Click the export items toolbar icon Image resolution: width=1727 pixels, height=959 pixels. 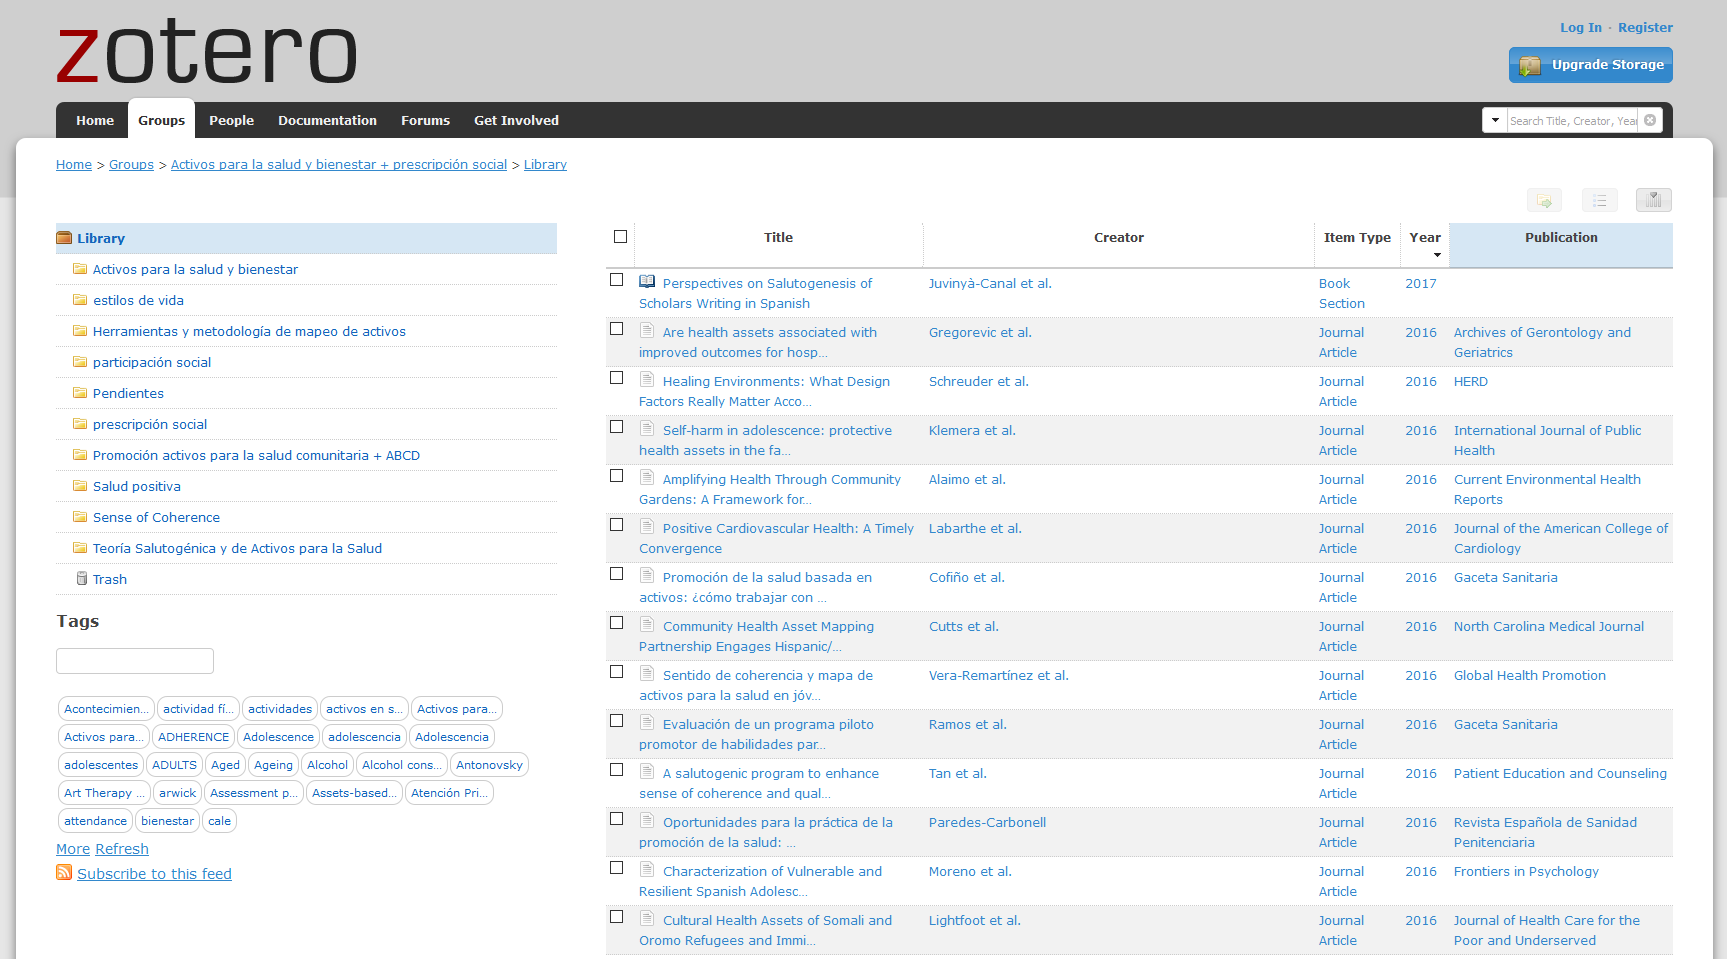click(1544, 200)
